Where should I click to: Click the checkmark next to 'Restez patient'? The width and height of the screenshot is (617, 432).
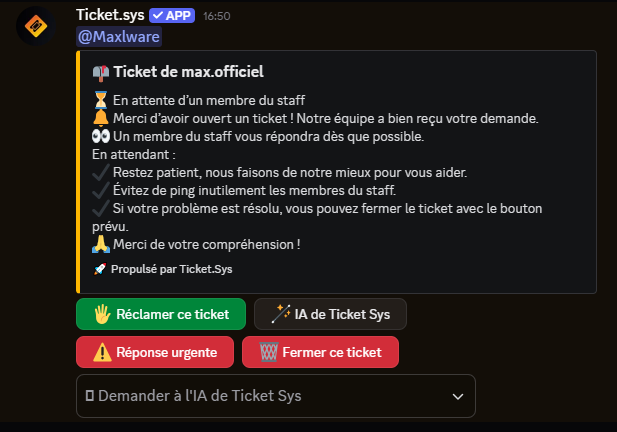pos(100,173)
